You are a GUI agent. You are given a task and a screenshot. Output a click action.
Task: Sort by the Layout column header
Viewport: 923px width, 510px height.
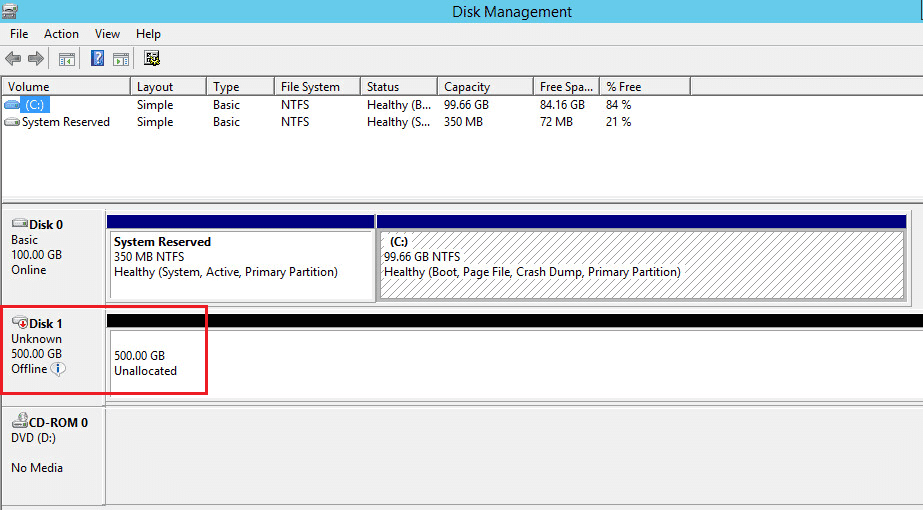click(168, 87)
